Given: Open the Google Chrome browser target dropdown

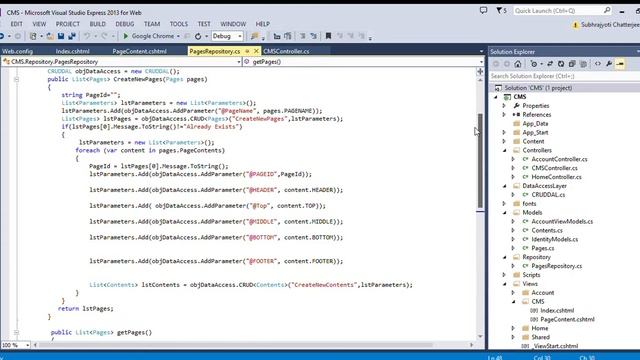Looking at the screenshot, I should [x=178, y=36].
